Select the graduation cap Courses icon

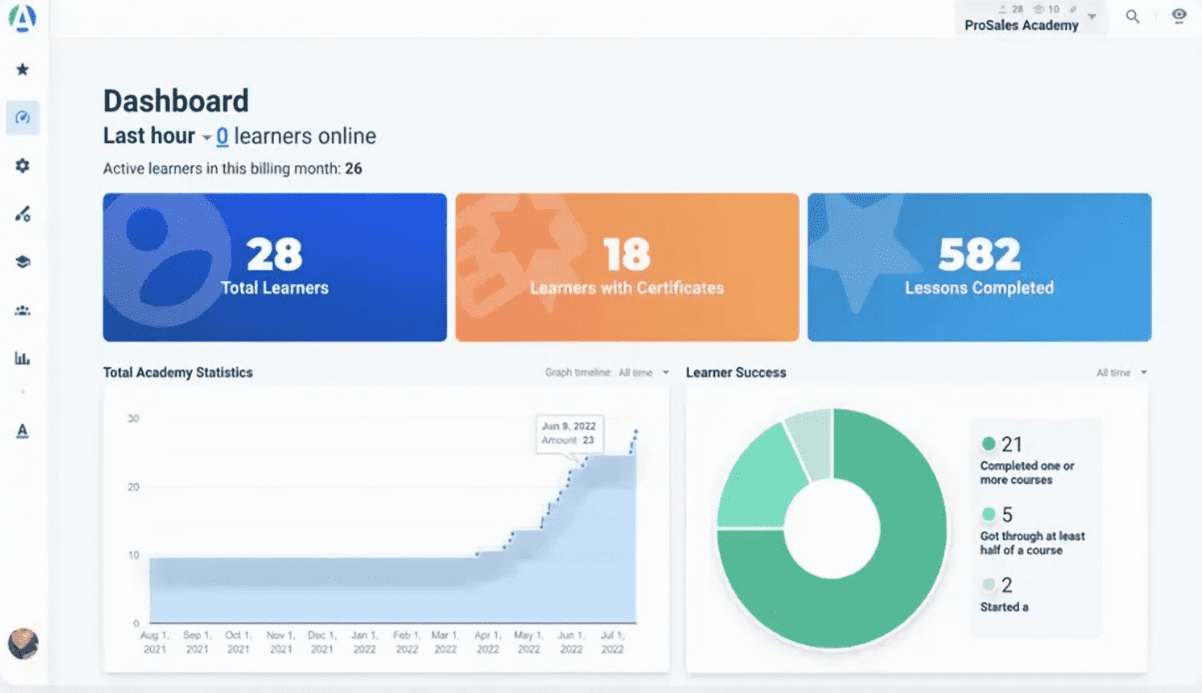pyautogui.click(x=22, y=261)
